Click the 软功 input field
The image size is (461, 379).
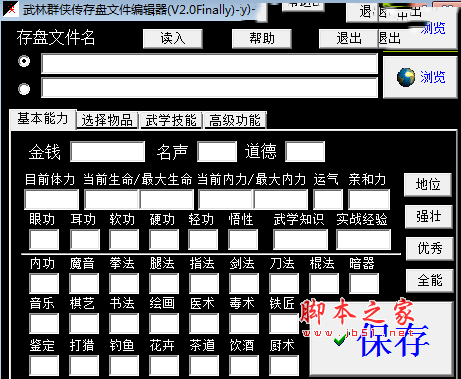124,239
